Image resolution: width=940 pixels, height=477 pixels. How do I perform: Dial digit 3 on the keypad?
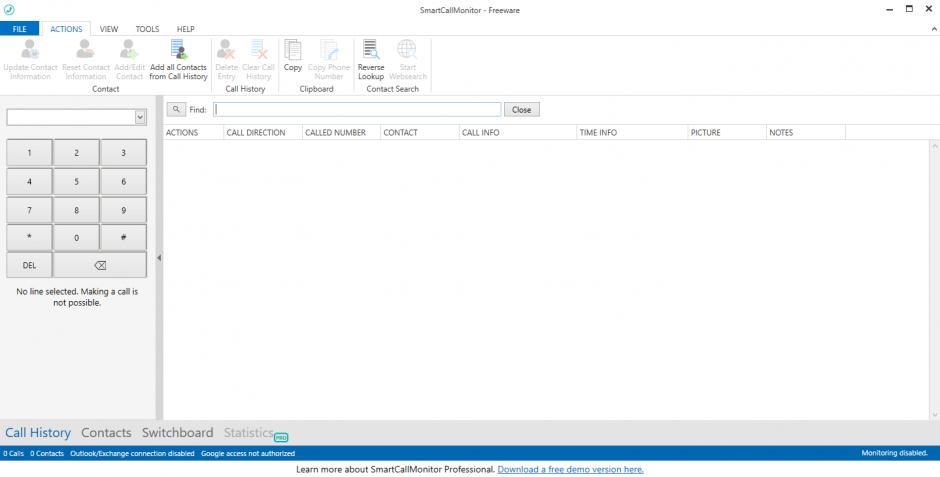pos(123,153)
